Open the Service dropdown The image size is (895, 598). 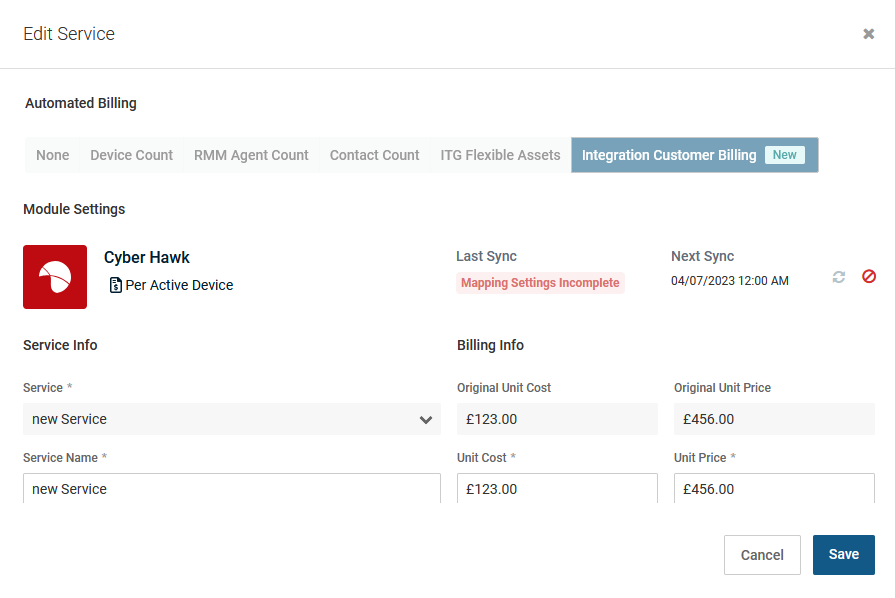point(232,419)
